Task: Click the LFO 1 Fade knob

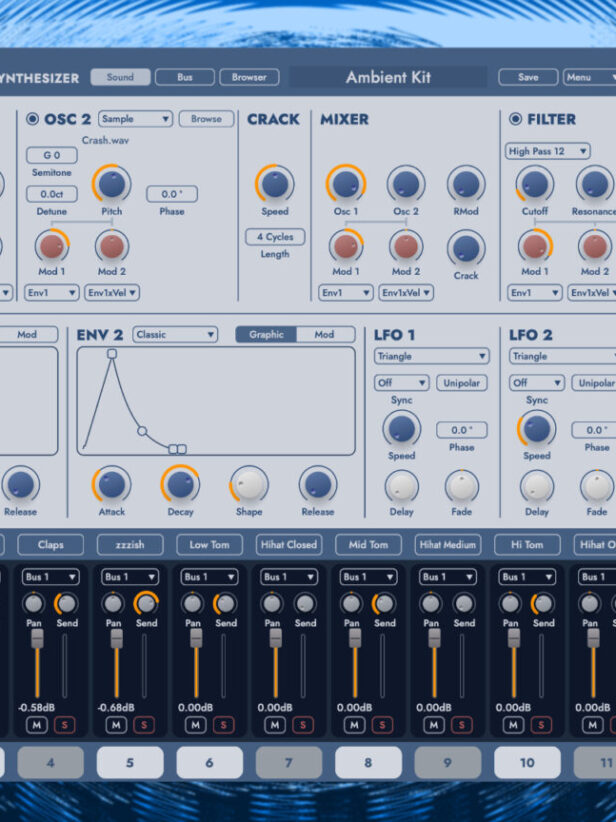Action: [461, 486]
